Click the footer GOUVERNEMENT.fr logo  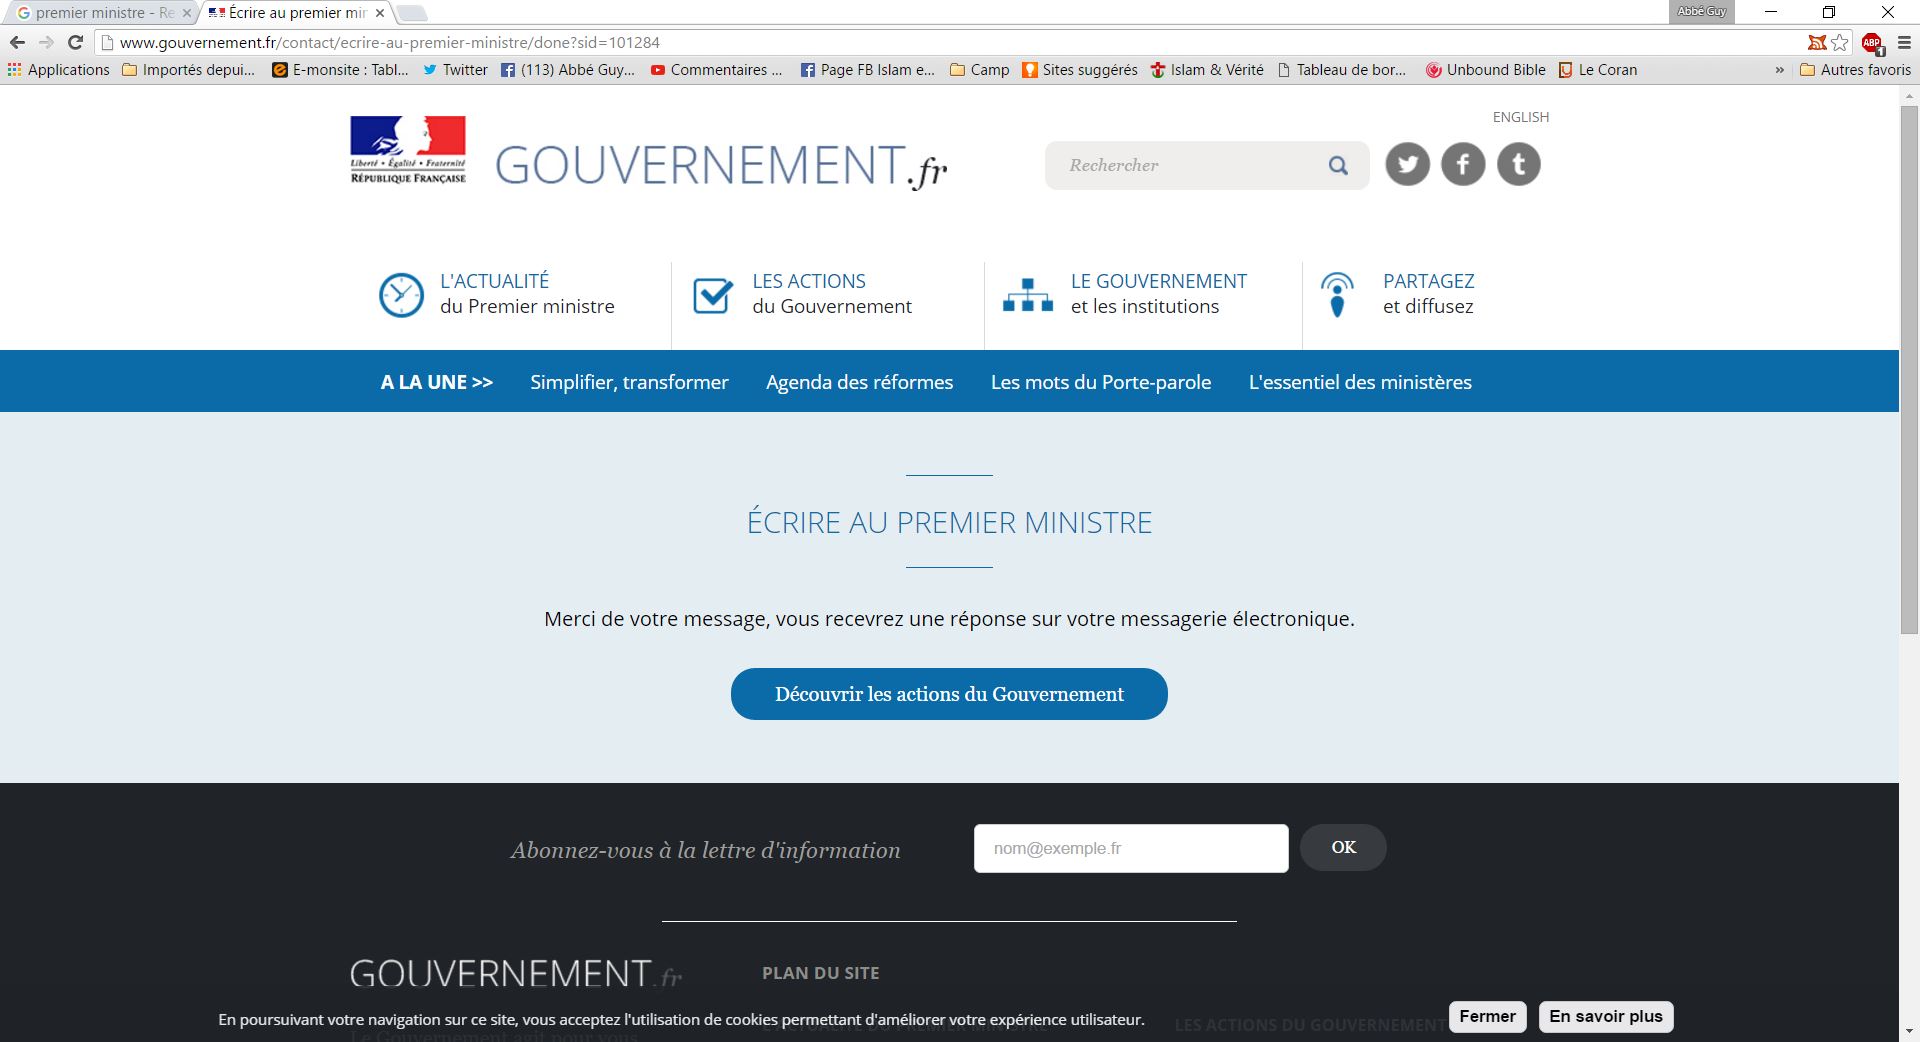[x=516, y=974]
